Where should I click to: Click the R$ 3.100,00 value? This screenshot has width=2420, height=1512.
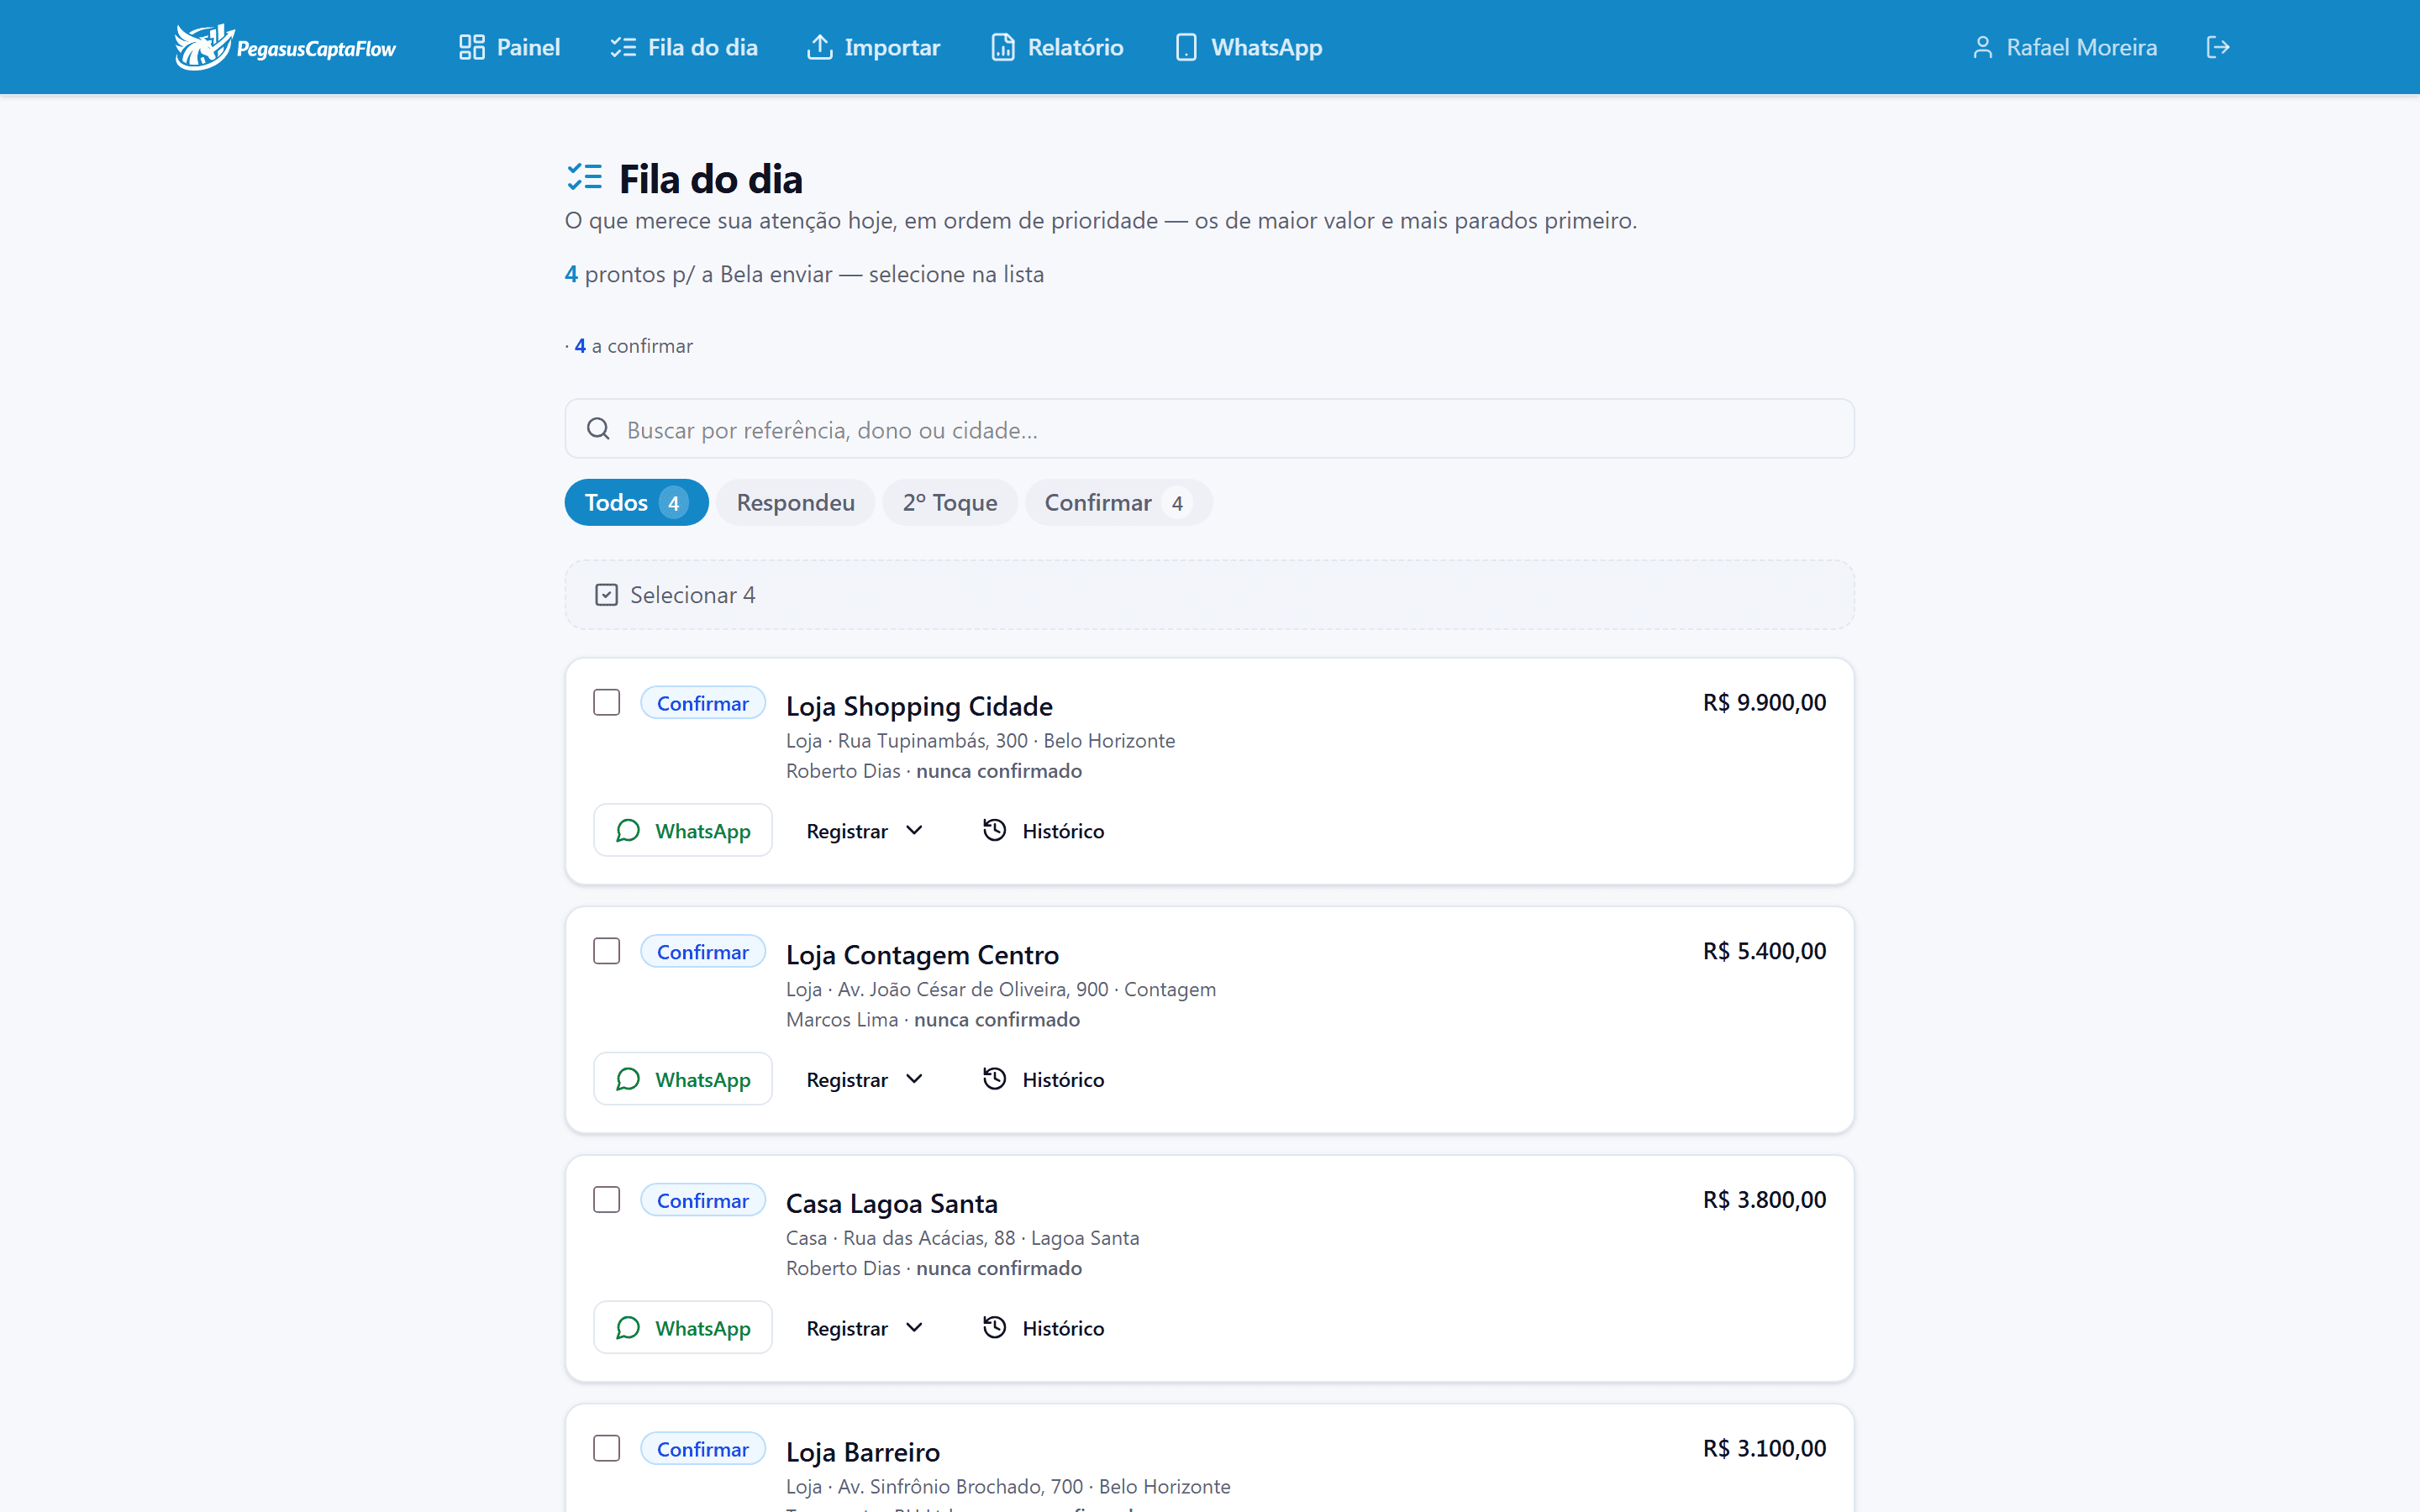point(1764,1448)
